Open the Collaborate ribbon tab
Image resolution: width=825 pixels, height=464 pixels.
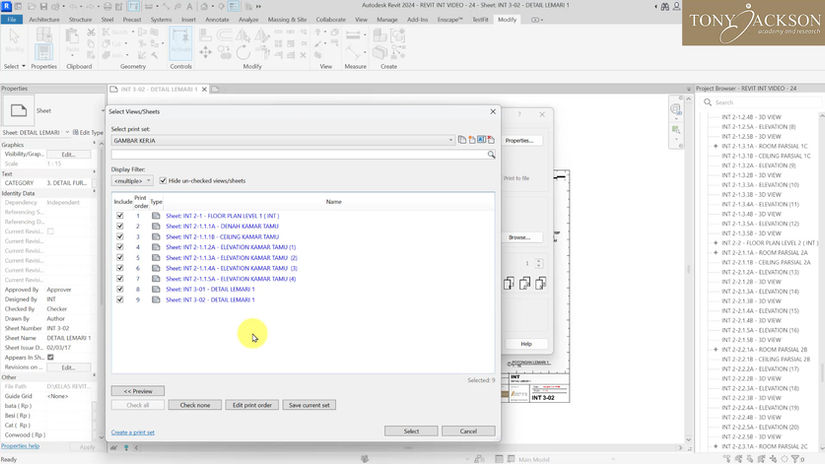click(330, 19)
